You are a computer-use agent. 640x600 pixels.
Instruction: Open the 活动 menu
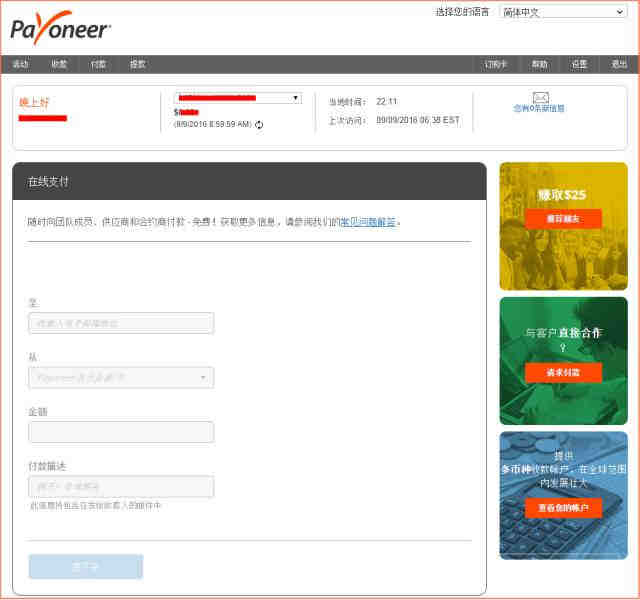coord(20,64)
